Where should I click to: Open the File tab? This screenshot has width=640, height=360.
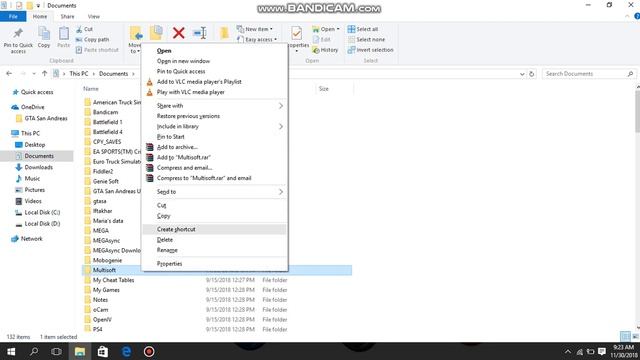(x=13, y=17)
